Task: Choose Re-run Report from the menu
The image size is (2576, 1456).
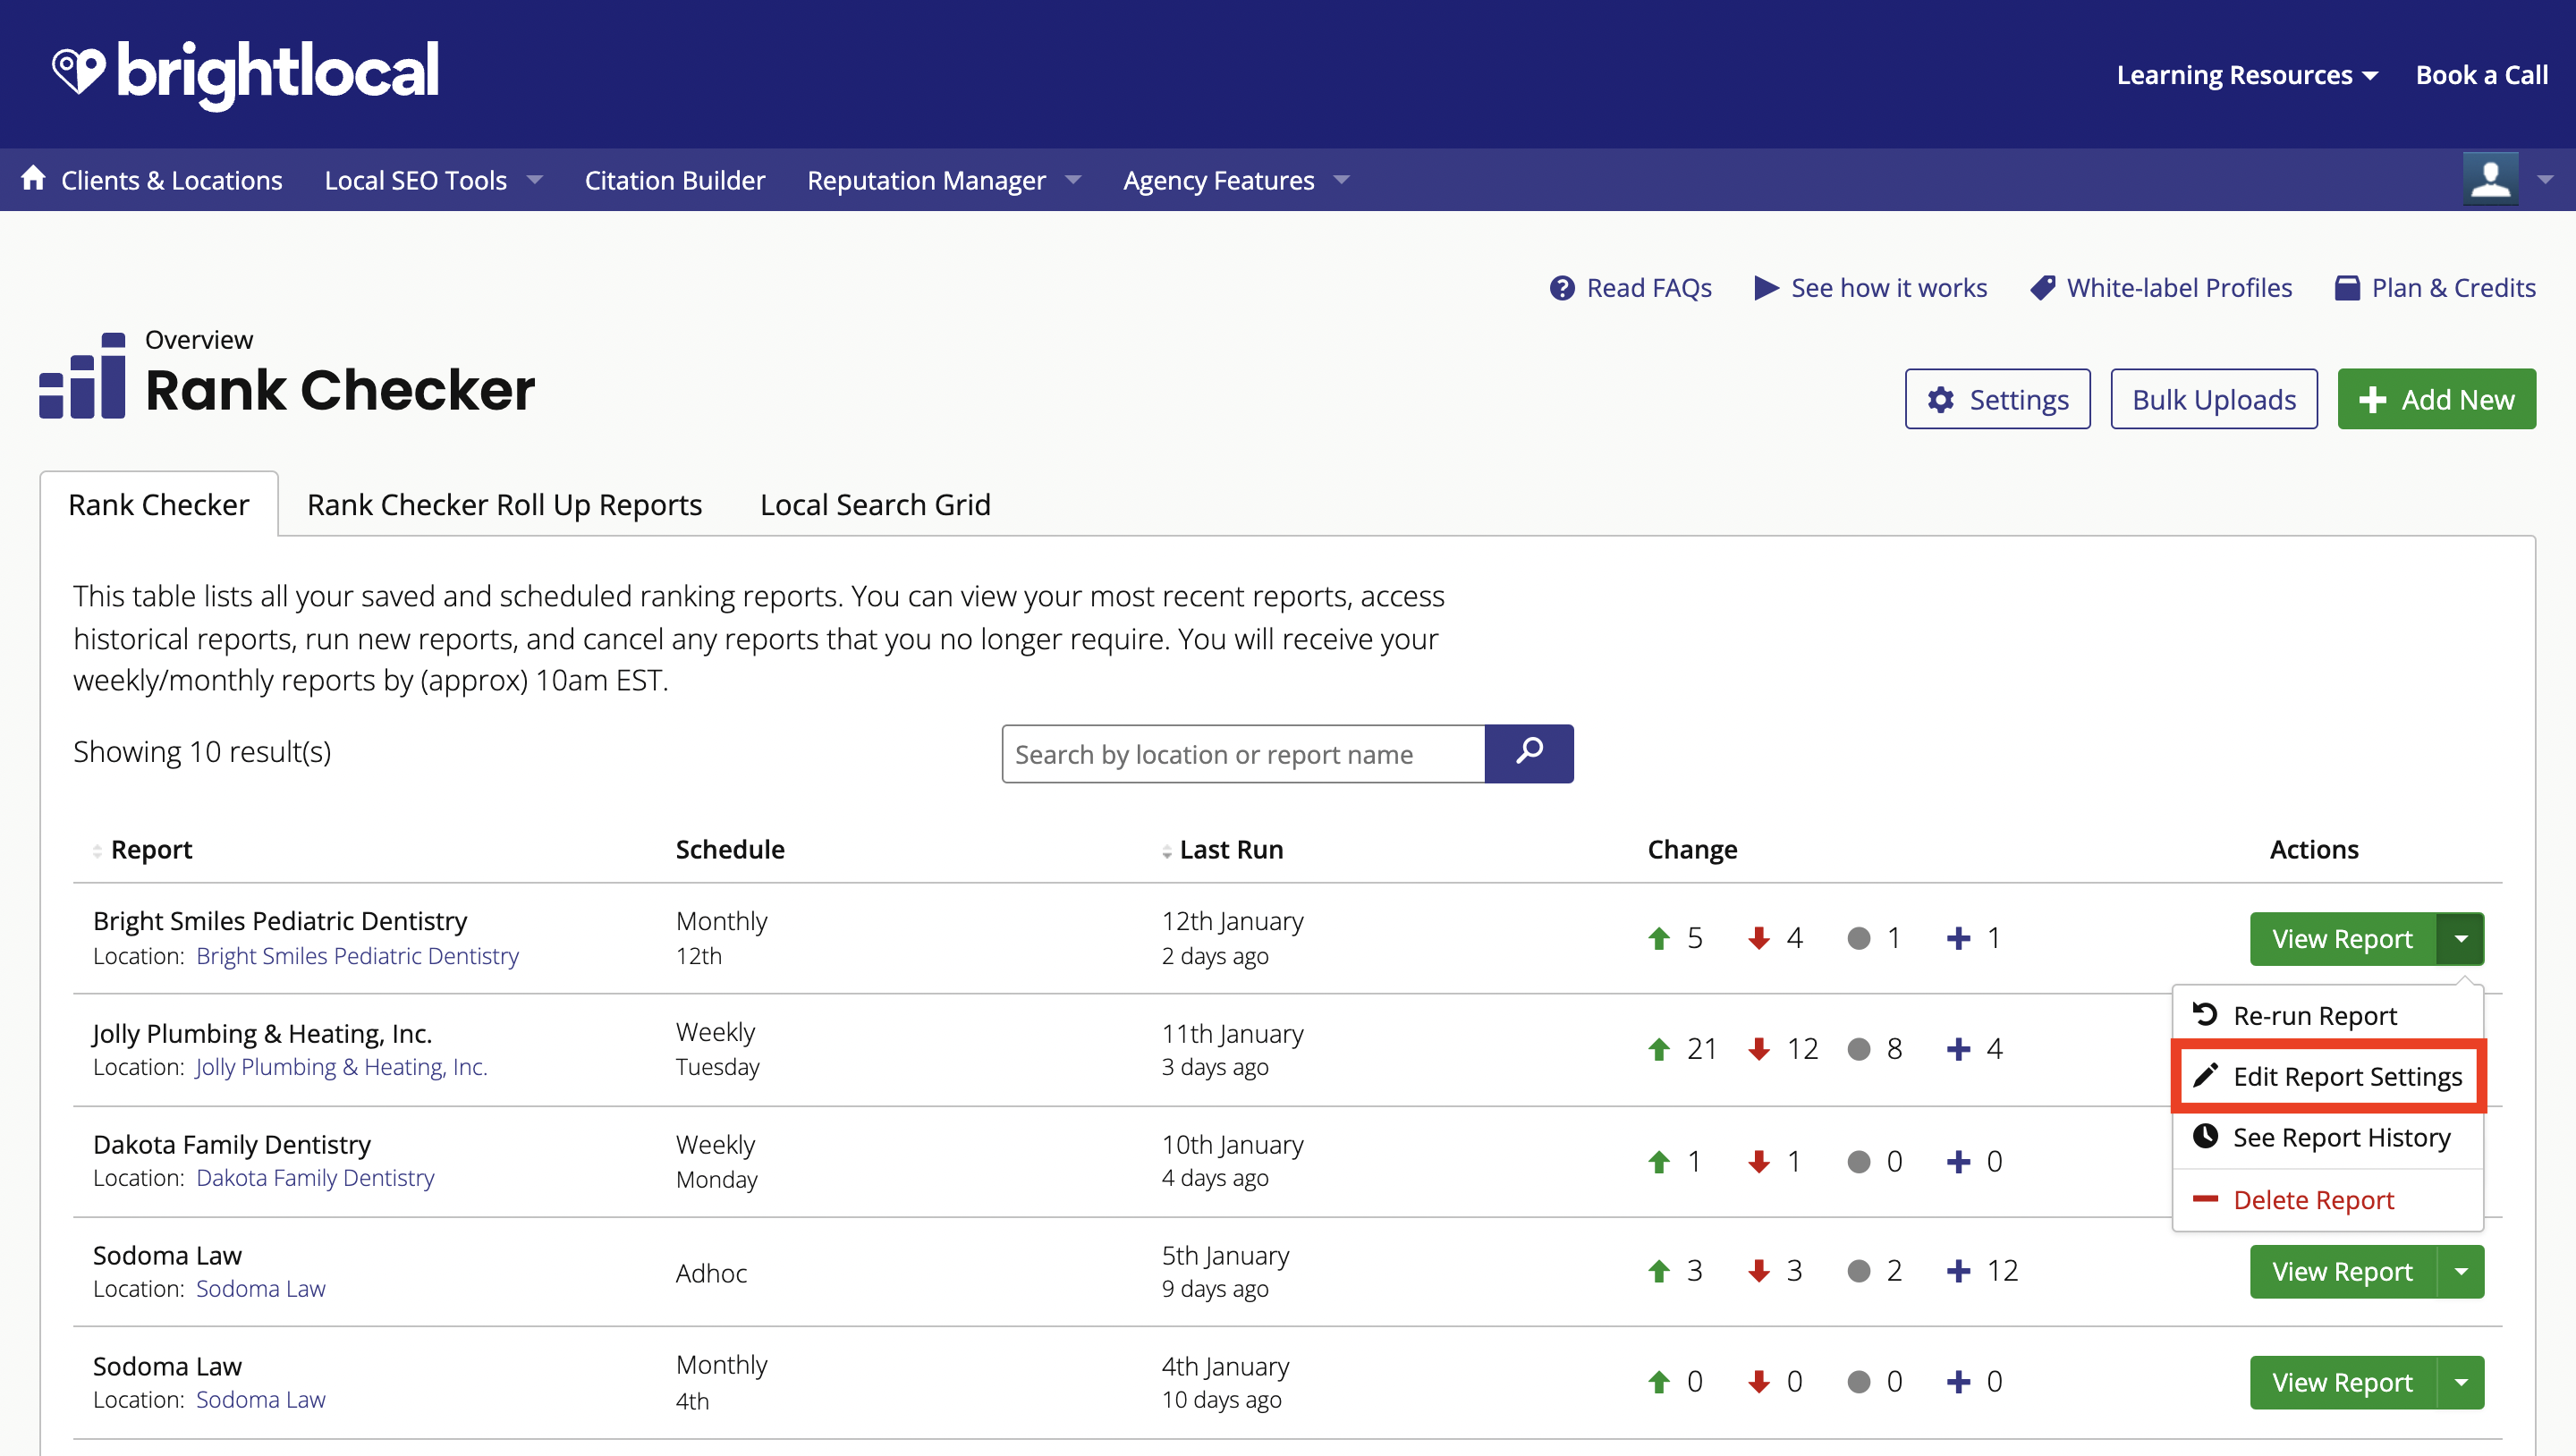Action: pos(2328,1015)
